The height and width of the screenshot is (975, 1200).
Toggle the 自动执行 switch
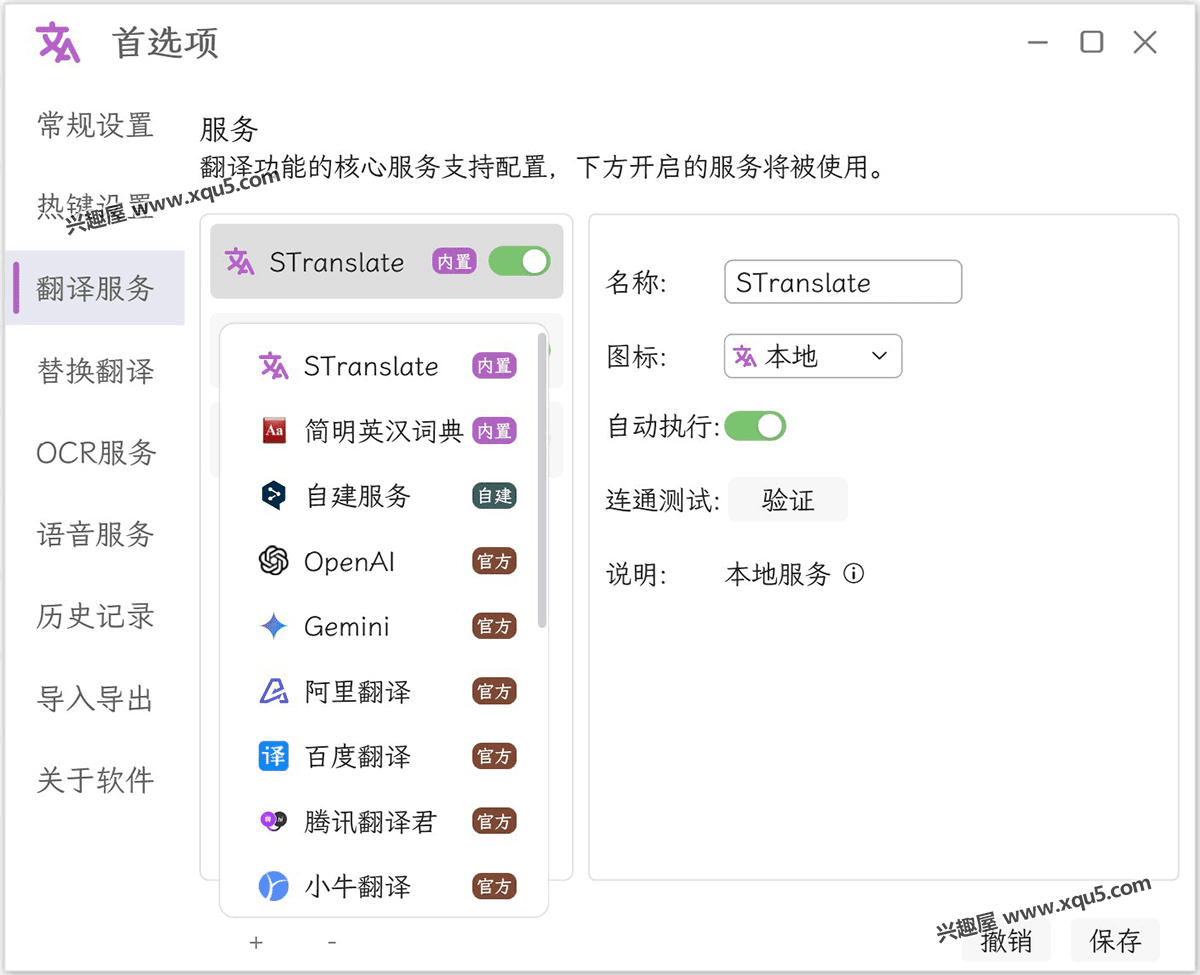[x=755, y=426]
